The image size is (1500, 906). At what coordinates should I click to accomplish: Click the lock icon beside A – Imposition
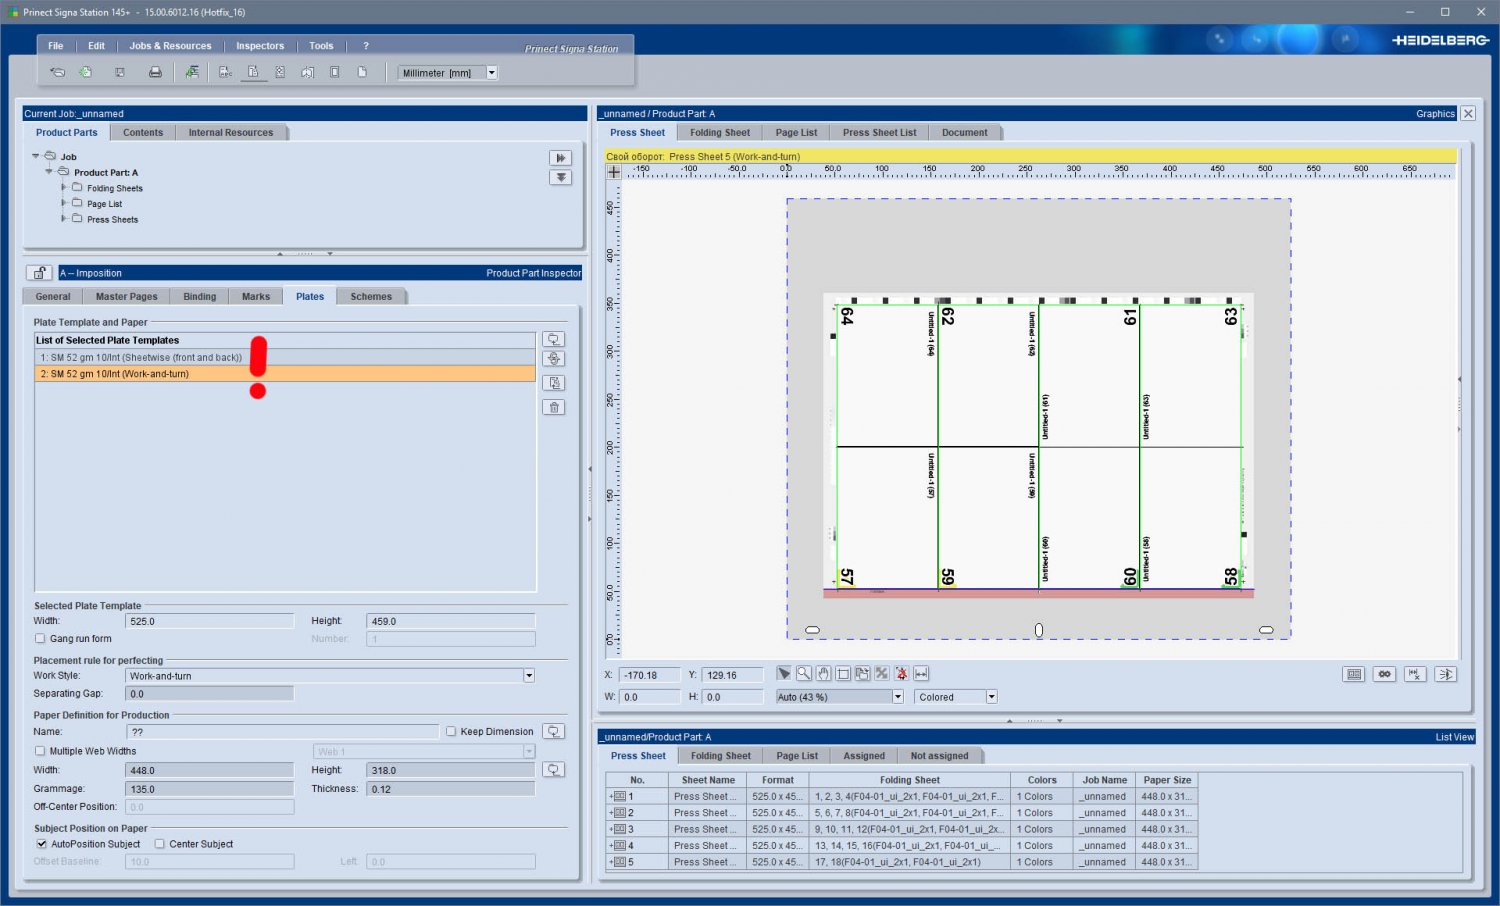39,273
